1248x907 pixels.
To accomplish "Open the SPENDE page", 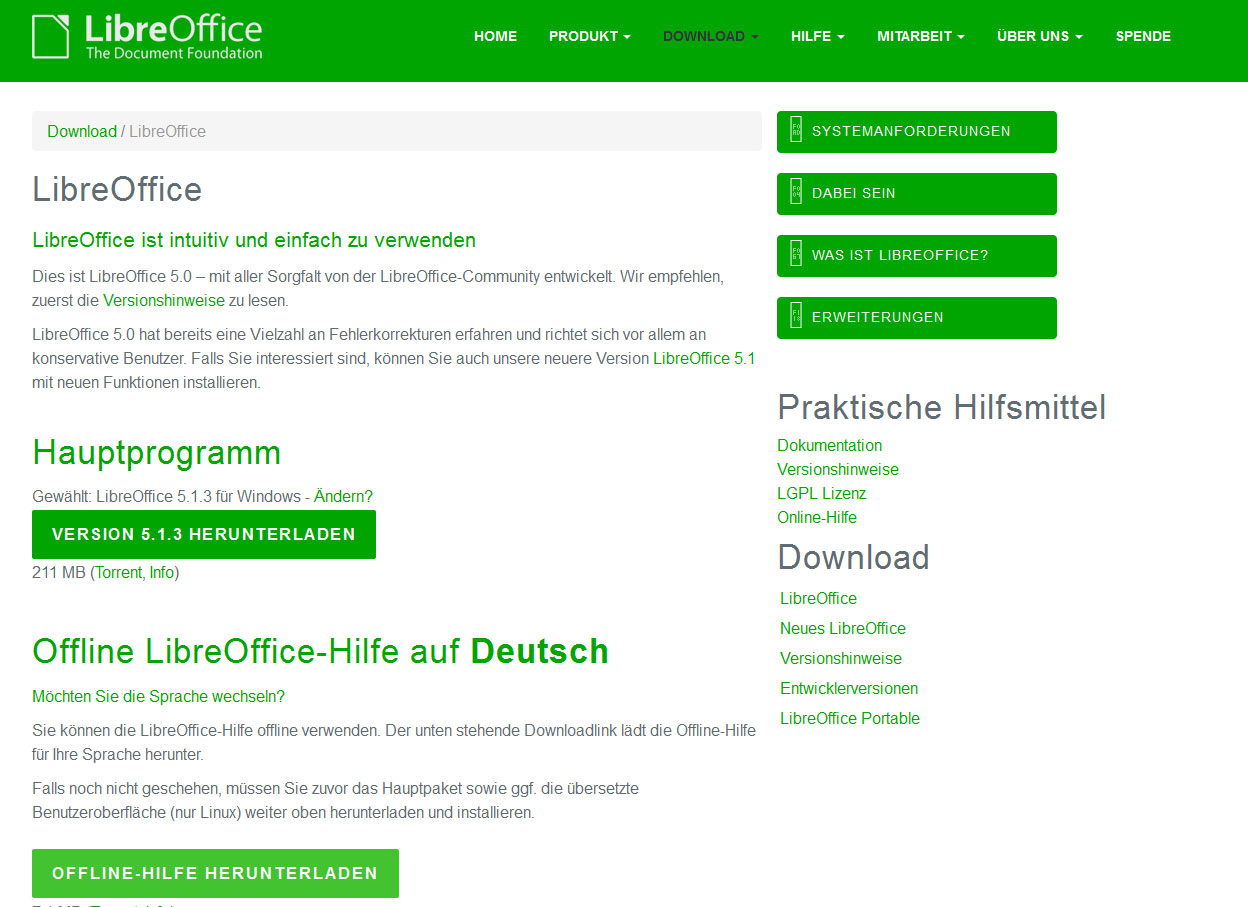I will click(x=1143, y=36).
